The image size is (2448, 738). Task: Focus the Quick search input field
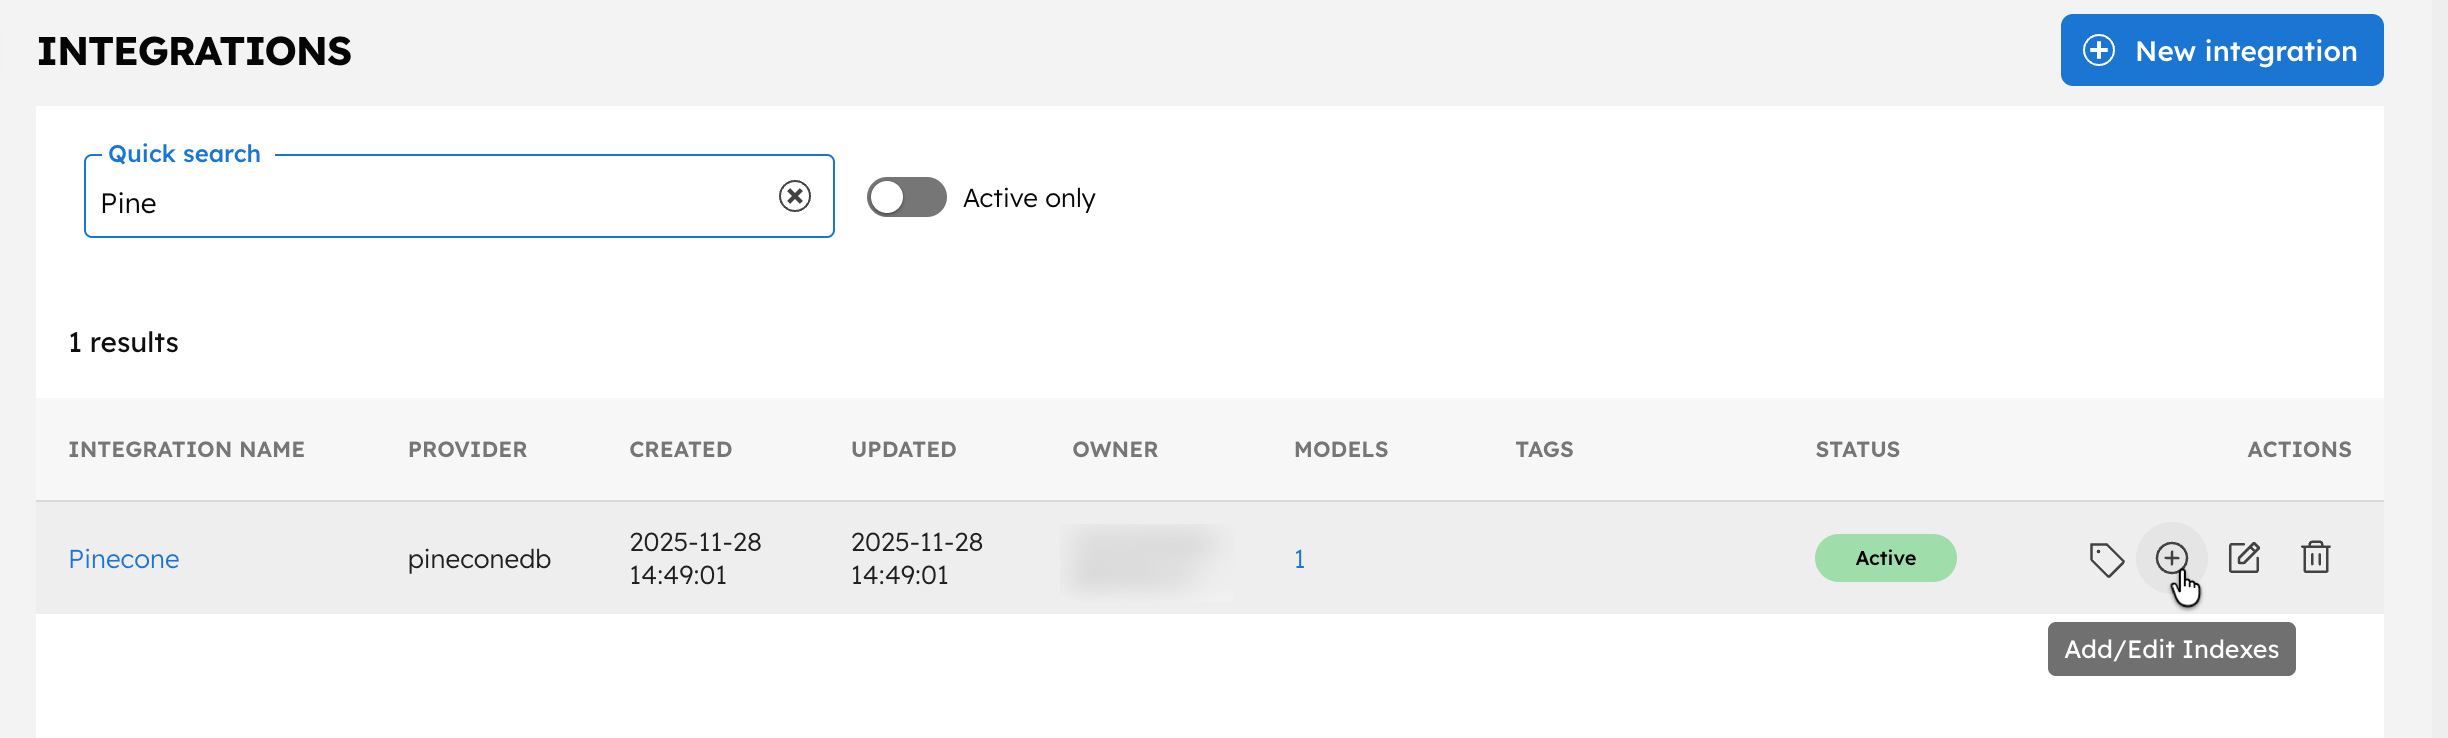click(430, 203)
